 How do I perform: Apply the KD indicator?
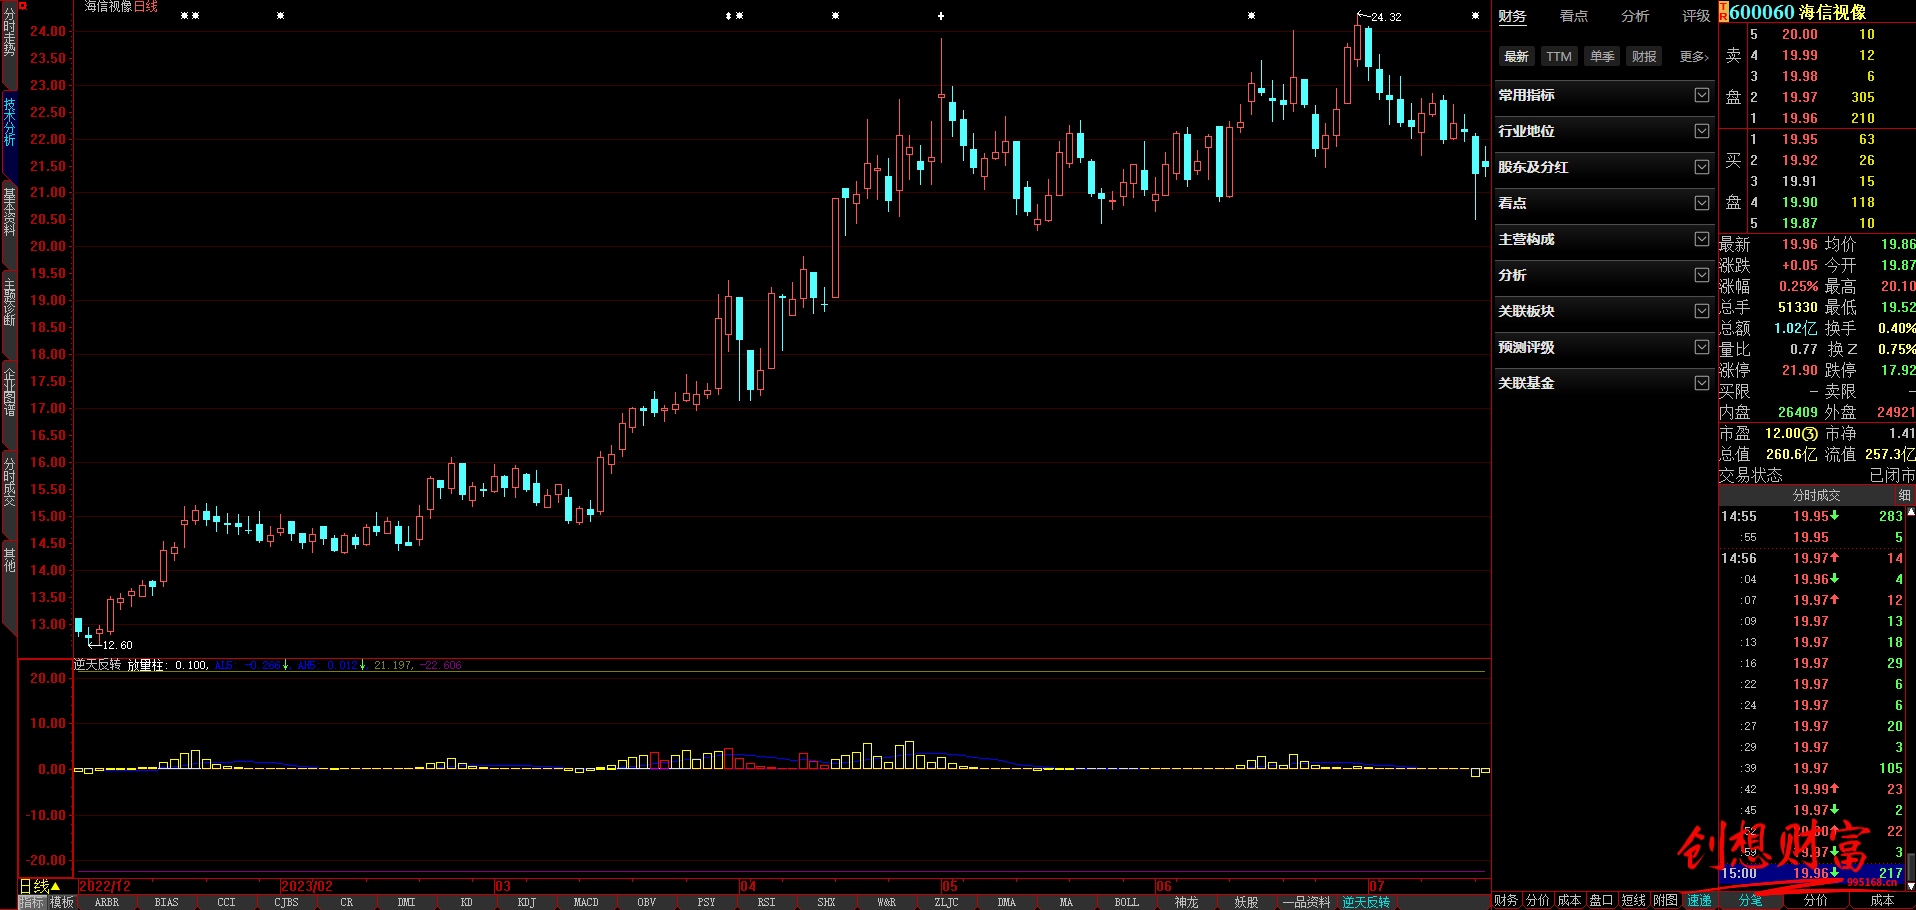coord(467,902)
